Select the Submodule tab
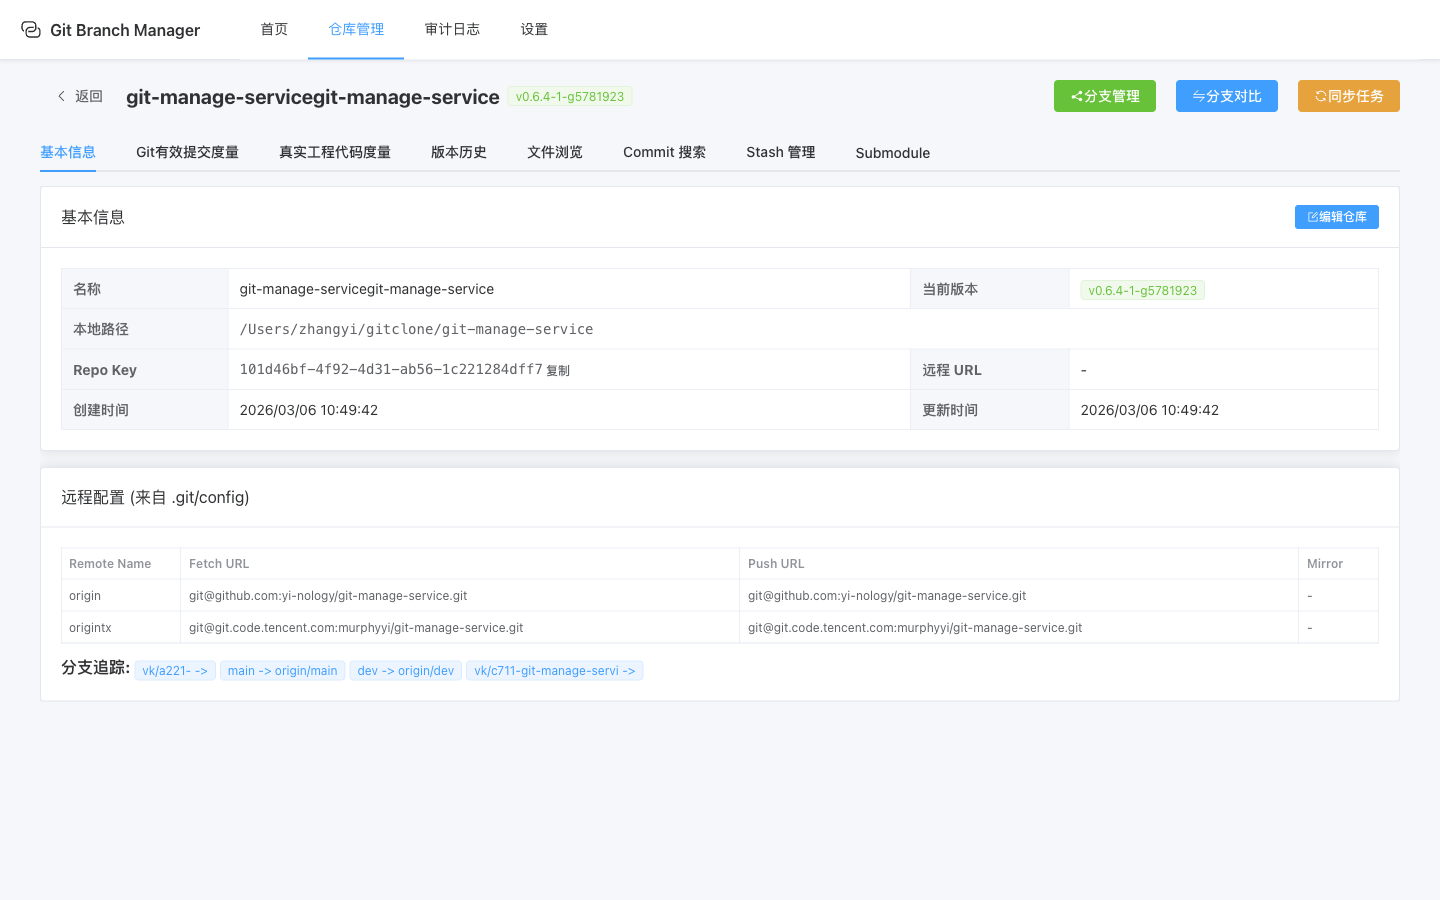The width and height of the screenshot is (1440, 900). [x=892, y=153]
